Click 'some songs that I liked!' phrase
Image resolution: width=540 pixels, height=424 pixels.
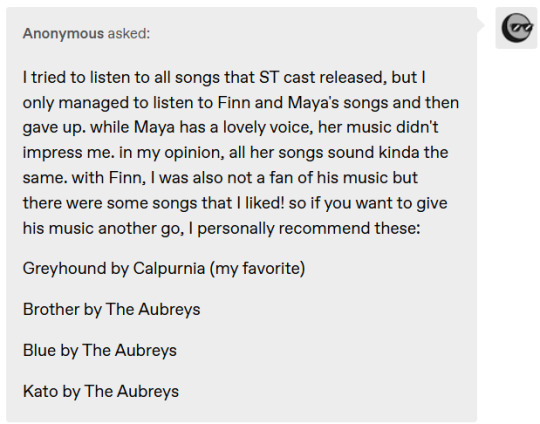196,203
